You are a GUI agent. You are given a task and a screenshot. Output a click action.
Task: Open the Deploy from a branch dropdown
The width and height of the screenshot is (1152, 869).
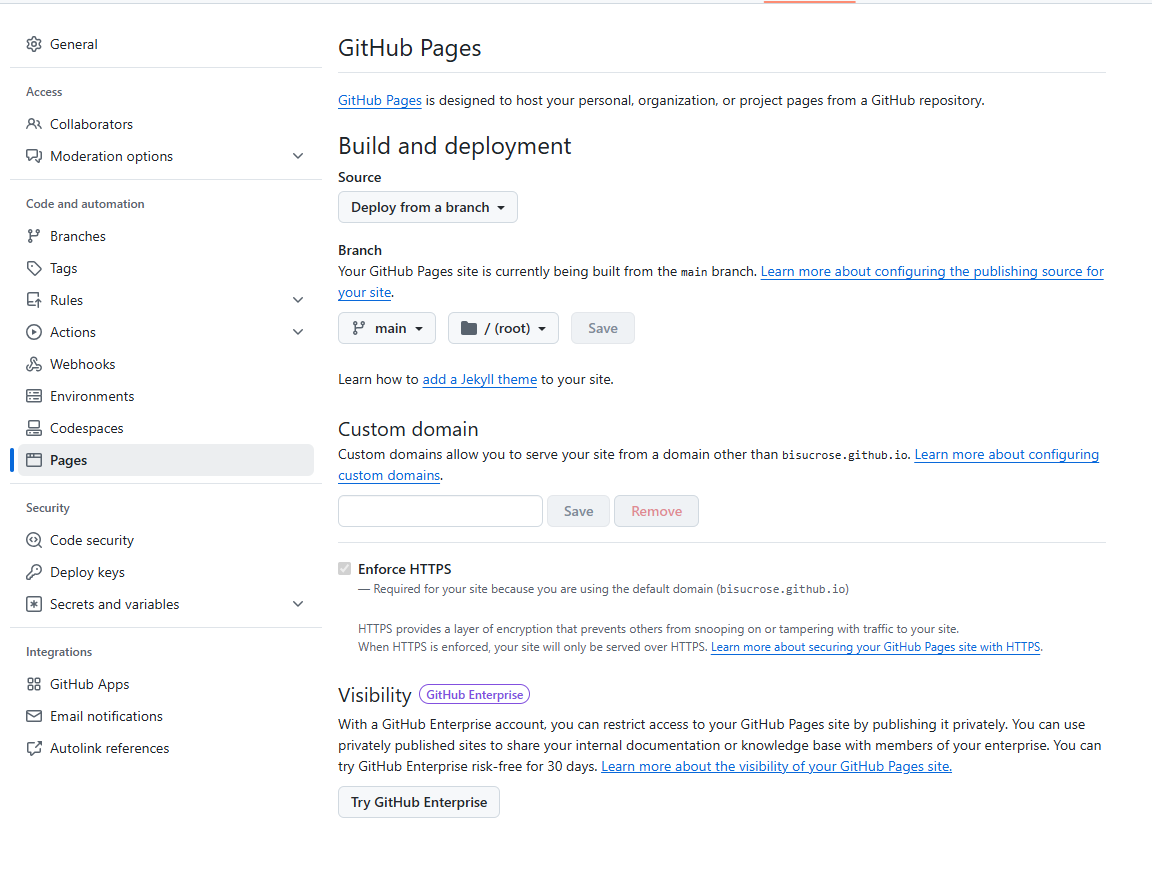(x=428, y=207)
